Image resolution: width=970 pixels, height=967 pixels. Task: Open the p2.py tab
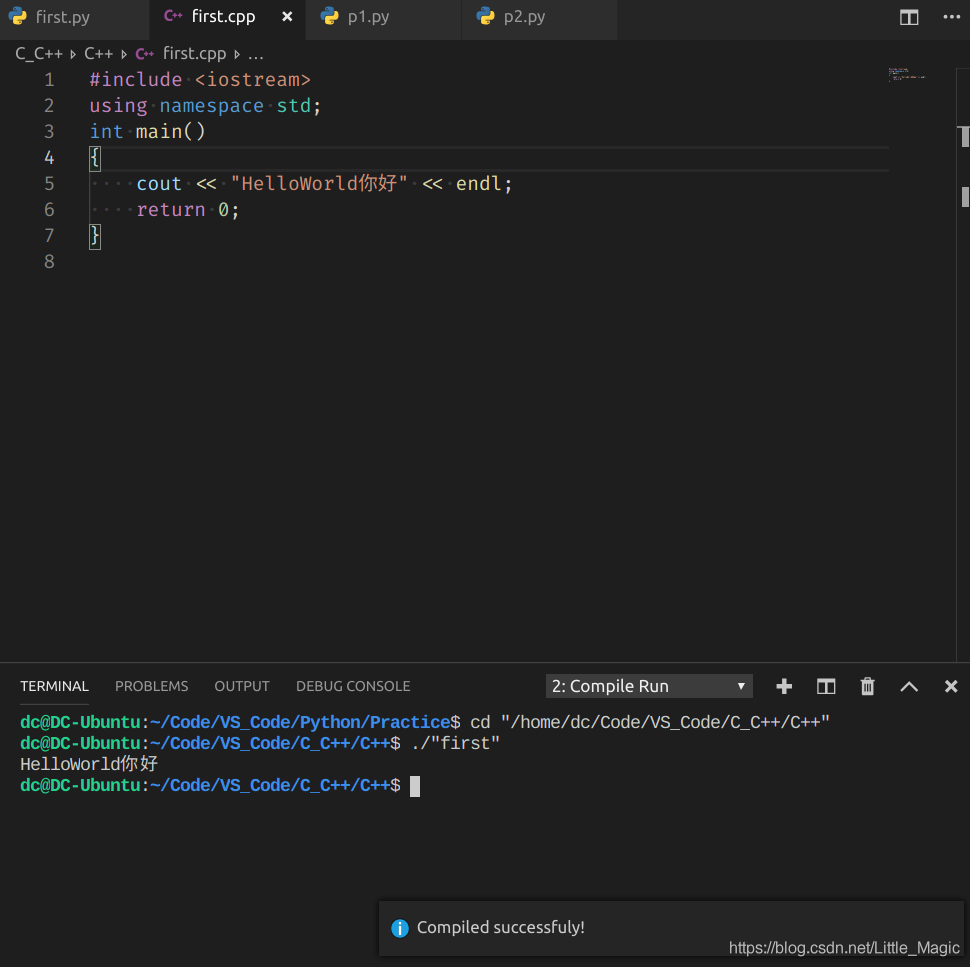coord(524,17)
